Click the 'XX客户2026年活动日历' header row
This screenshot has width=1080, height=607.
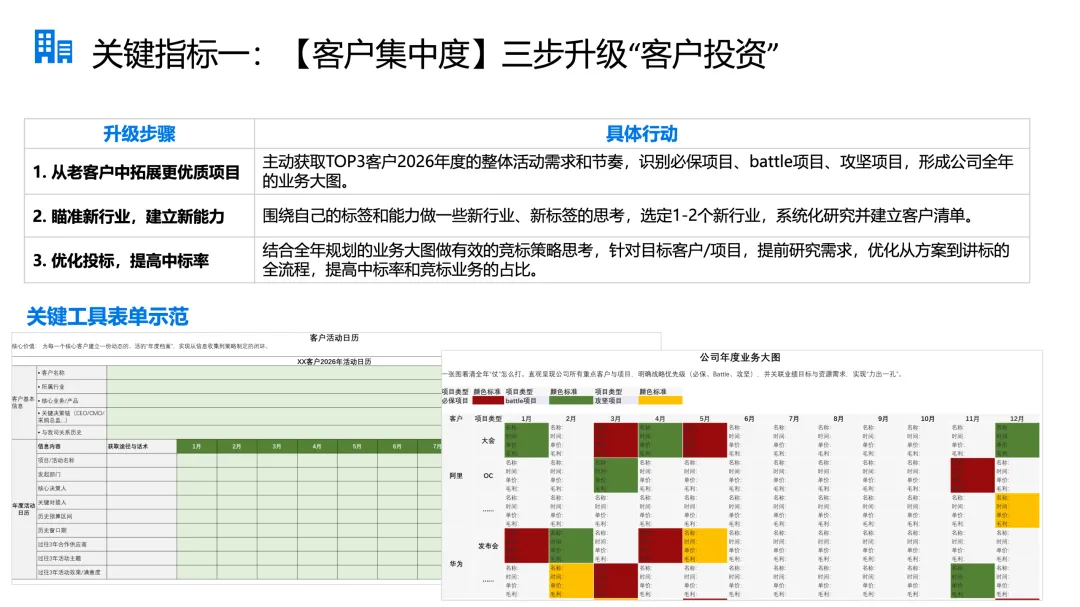(334, 361)
